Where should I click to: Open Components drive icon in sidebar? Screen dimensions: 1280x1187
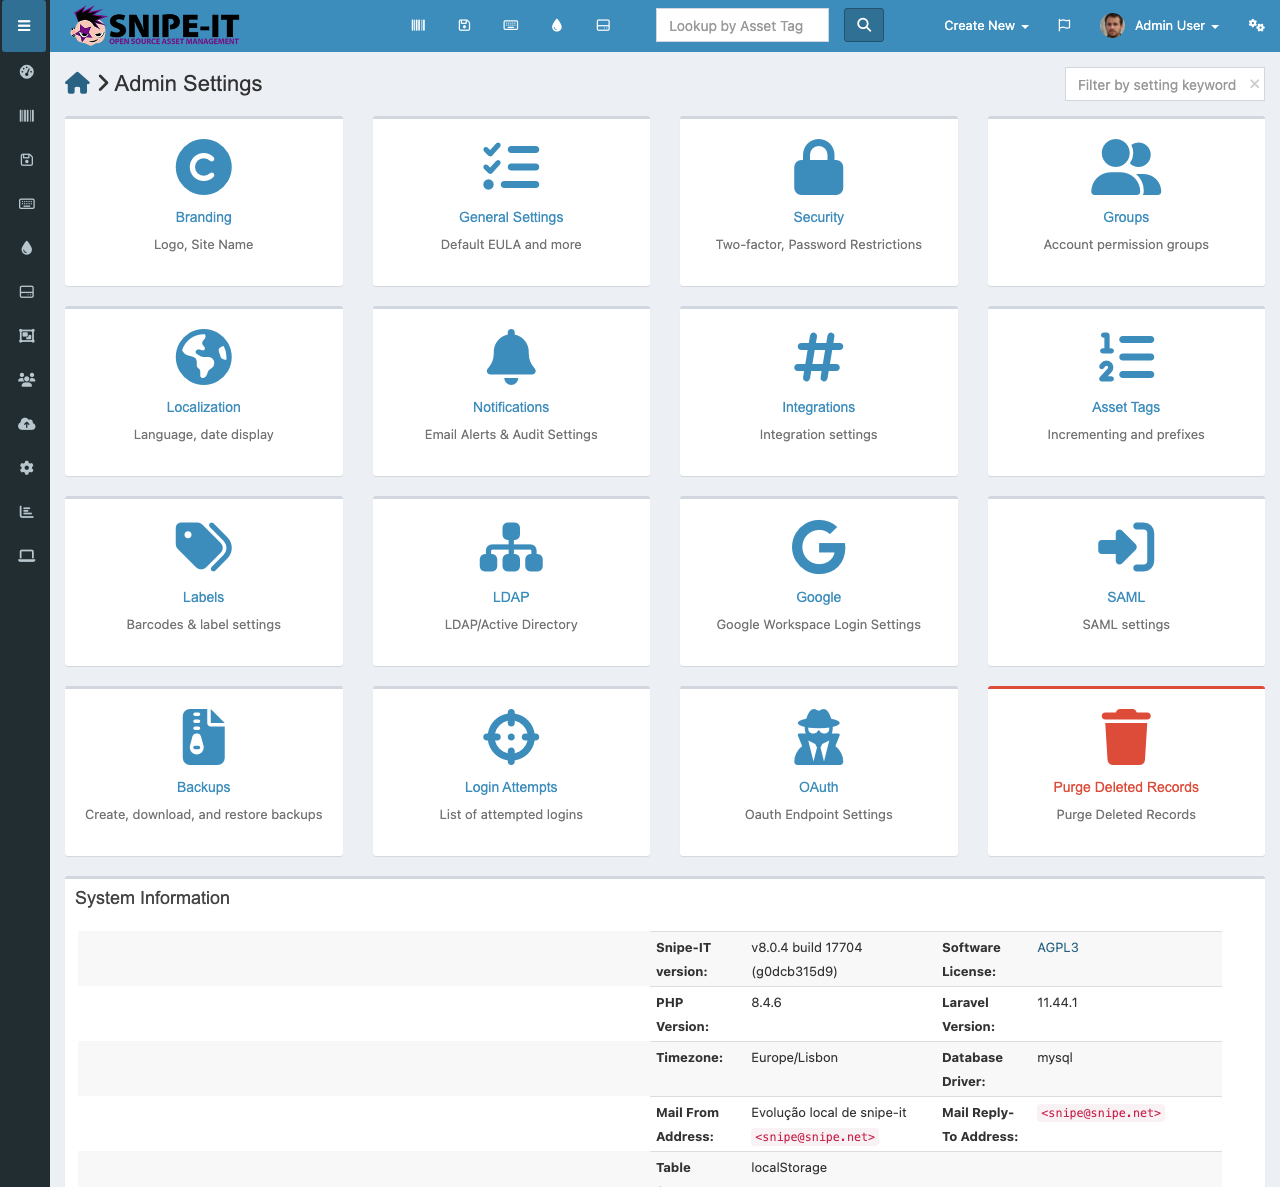click(27, 292)
